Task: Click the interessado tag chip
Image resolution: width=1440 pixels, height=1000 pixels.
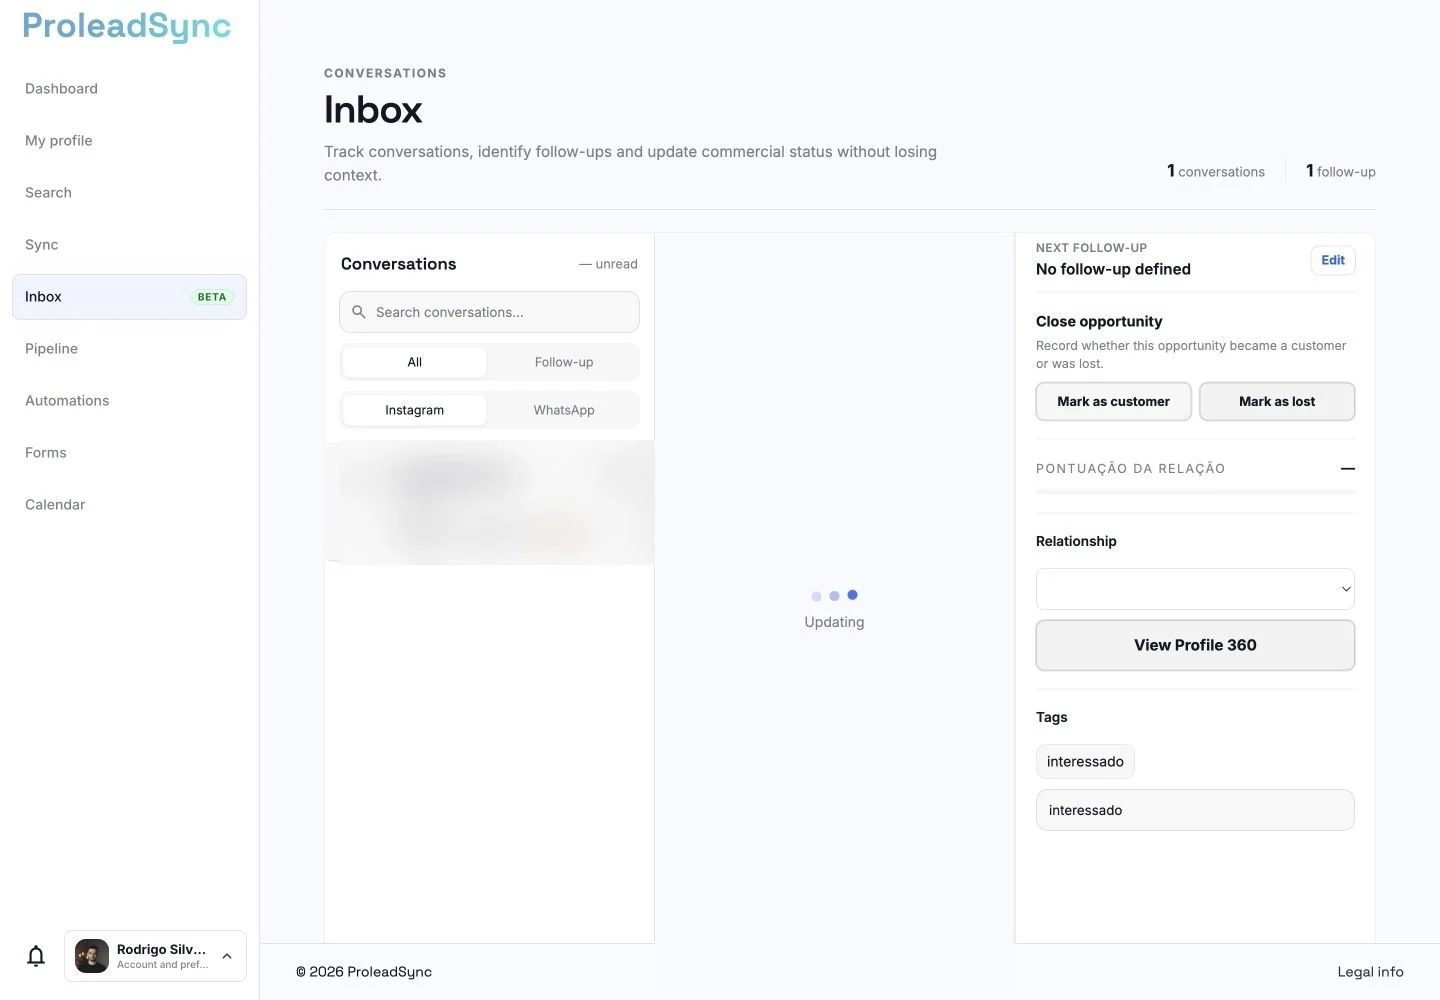Action: point(1085,762)
